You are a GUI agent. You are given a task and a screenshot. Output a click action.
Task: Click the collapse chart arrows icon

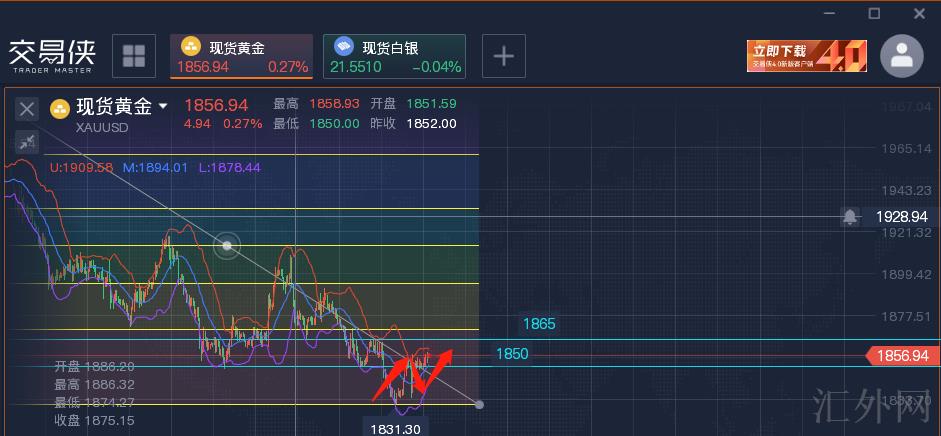click(26, 142)
